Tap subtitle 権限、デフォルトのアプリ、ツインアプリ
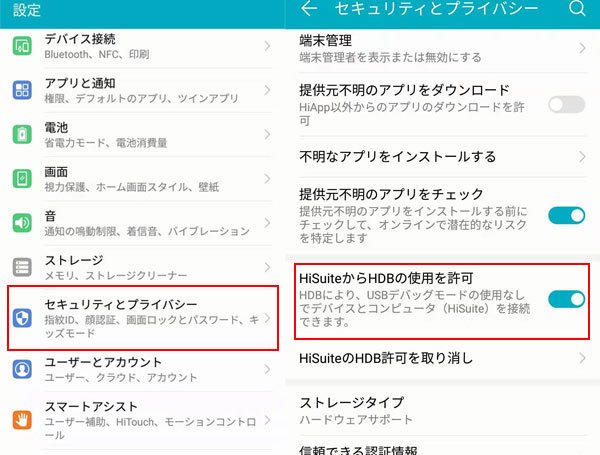Screen dimensions: 600x455 tap(141, 99)
